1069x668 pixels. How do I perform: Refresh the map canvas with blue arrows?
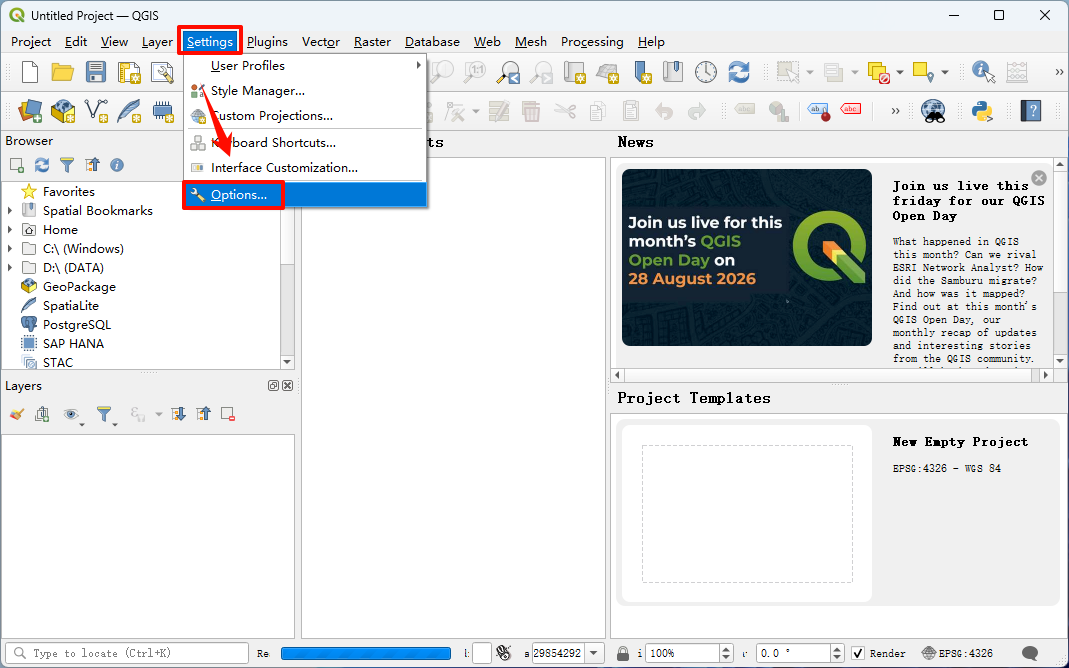click(739, 72)
